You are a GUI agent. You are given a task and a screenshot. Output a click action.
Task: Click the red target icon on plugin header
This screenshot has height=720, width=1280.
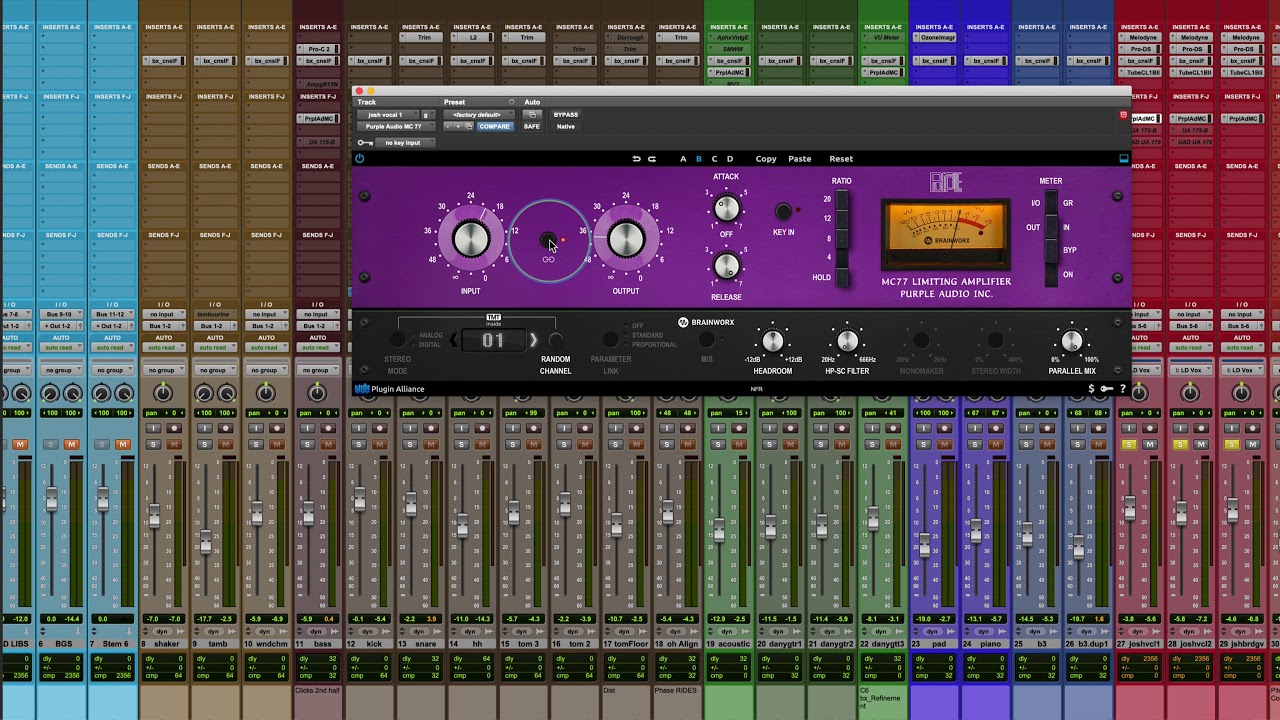(x=1123, y=115)
